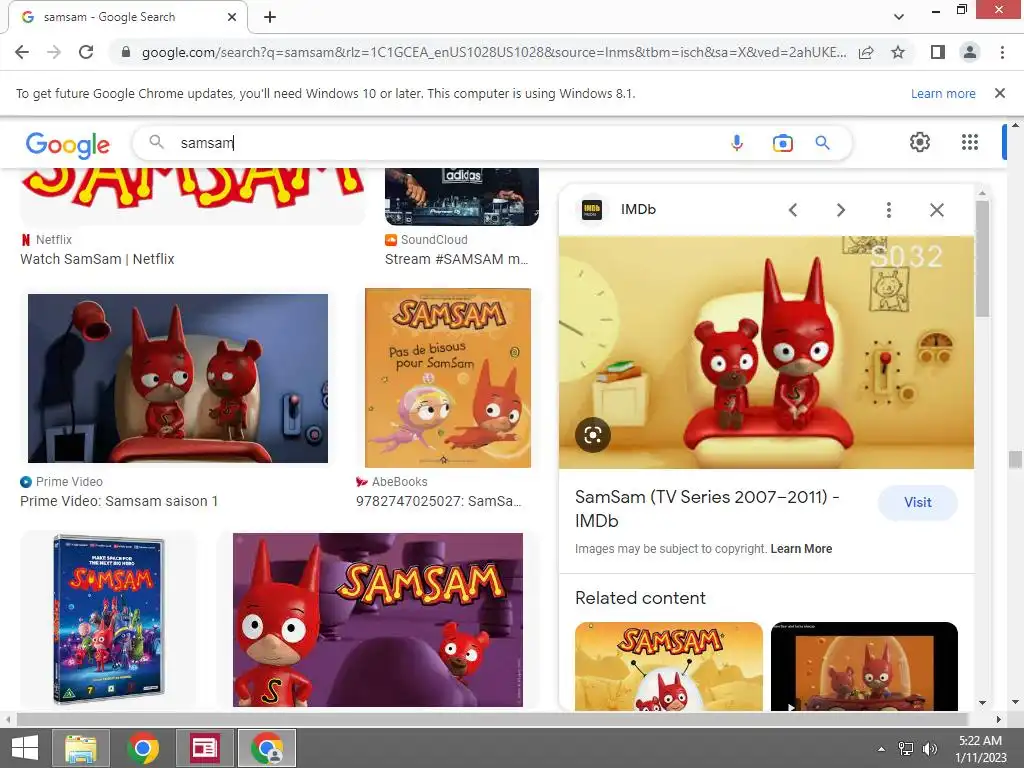This screenshot has width=1024, height=768.
Task: Click the preview panel vertical scrollbar
Action: click(982, 259)
